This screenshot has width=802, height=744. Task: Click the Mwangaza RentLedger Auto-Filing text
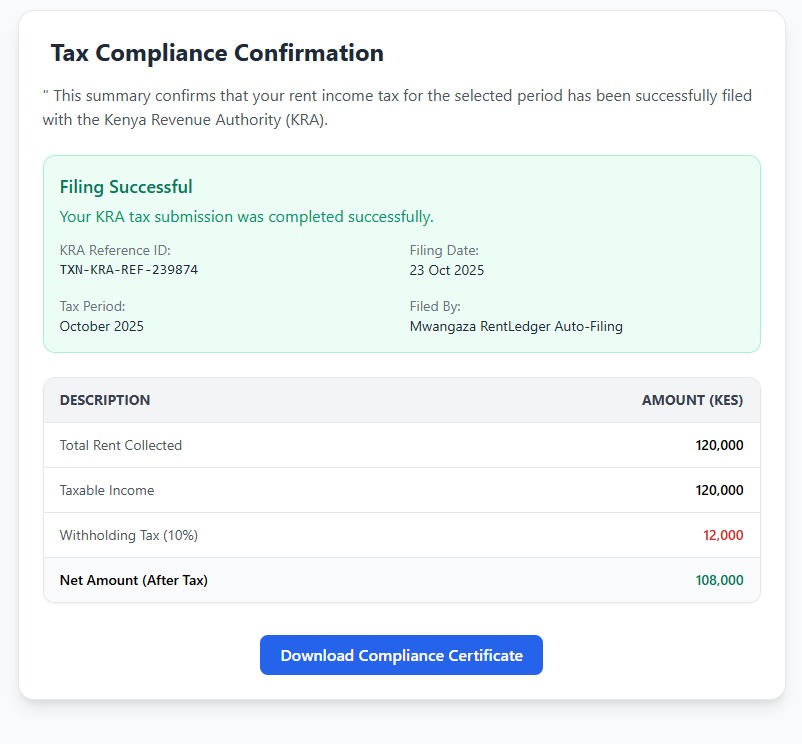point(516,326)
